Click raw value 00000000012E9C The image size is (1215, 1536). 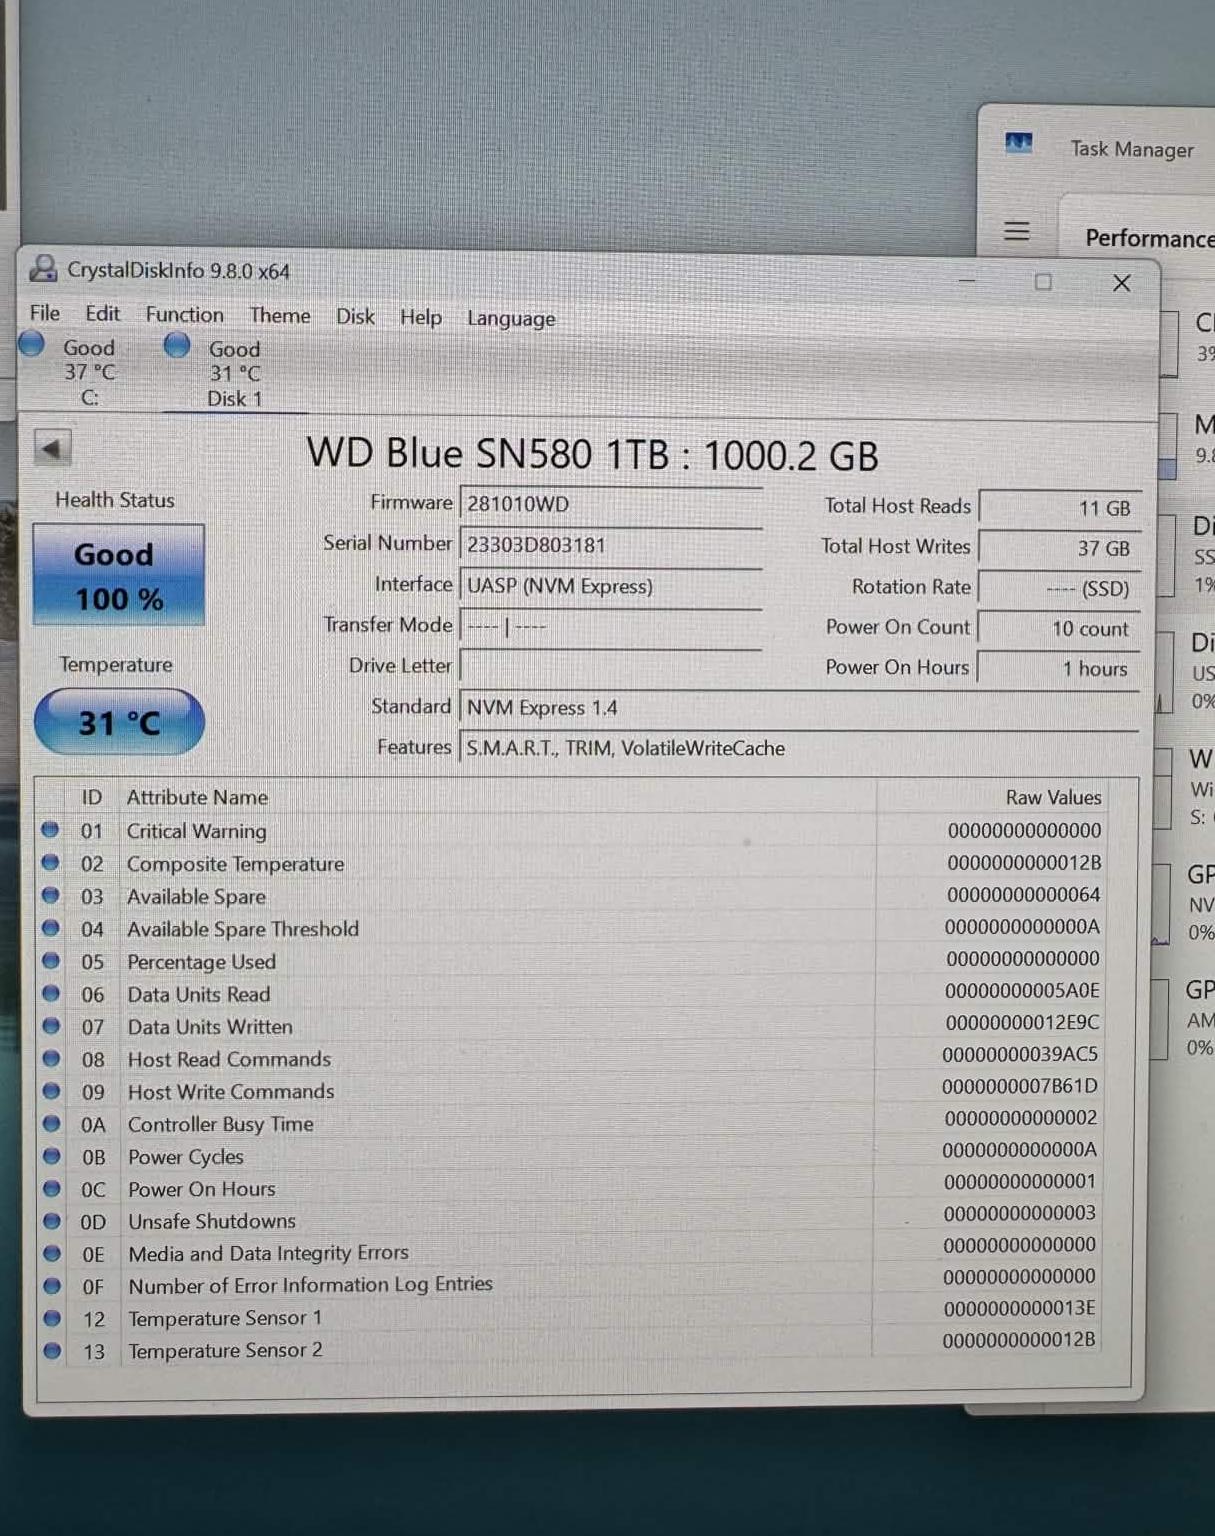pyautogui.click(x=1022, y=1022)
